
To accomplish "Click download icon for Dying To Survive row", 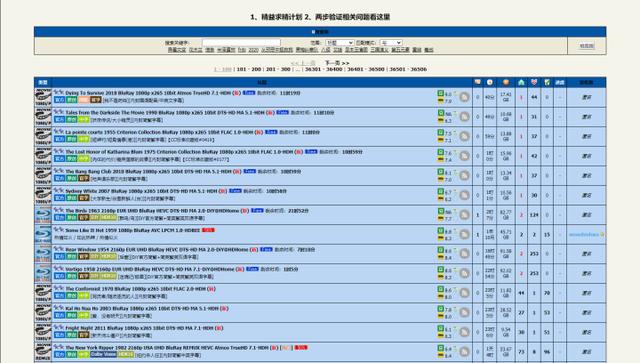I will (x=464, y=97).
